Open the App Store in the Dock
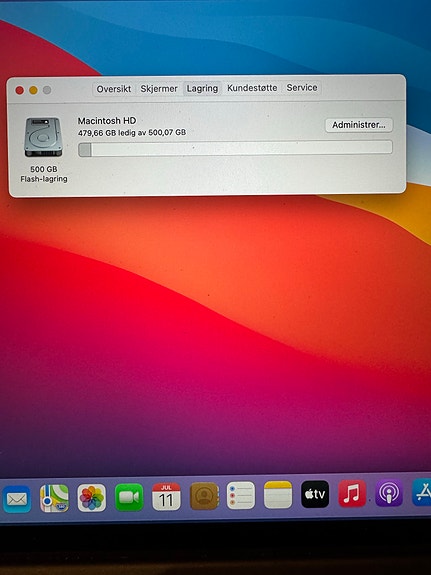Screen dimensions: 431x575 [x=422, y=492]
